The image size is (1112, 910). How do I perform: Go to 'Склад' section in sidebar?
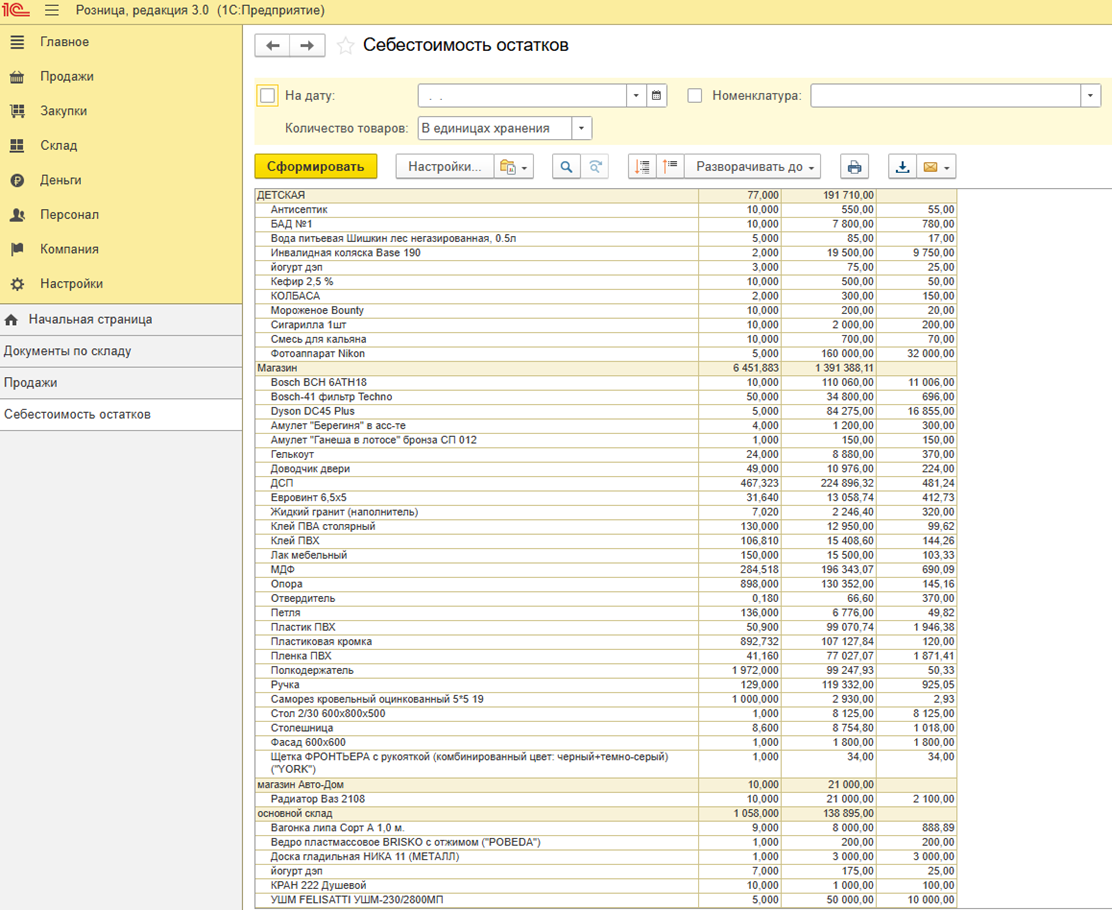coord(58,146)
